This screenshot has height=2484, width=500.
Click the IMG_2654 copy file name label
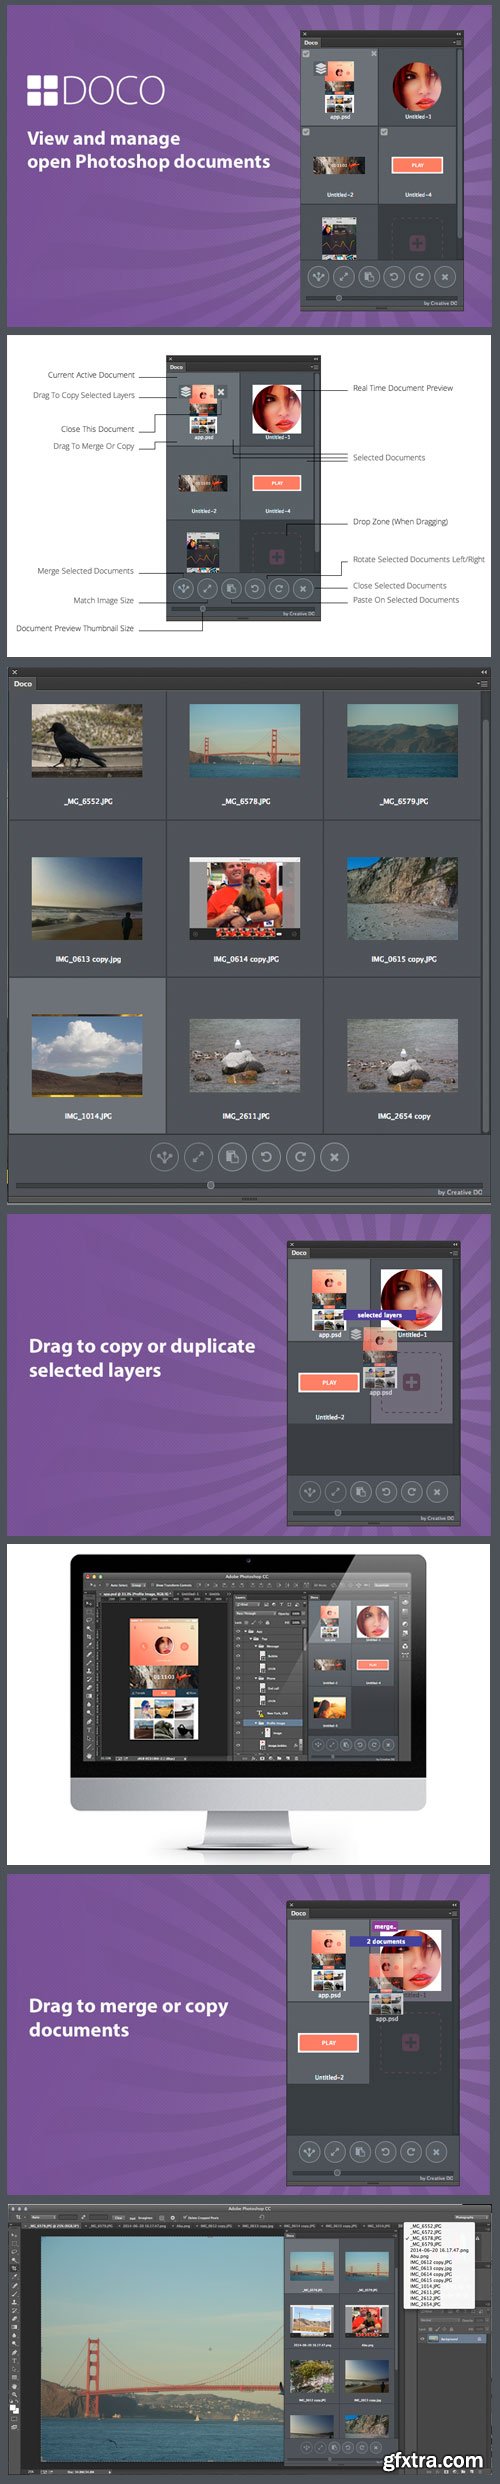(404, 1116)
